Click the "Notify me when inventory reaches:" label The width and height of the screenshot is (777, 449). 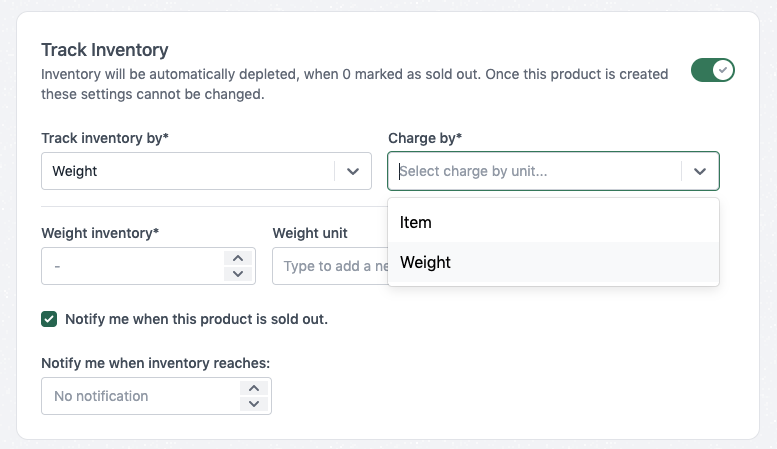156,363
